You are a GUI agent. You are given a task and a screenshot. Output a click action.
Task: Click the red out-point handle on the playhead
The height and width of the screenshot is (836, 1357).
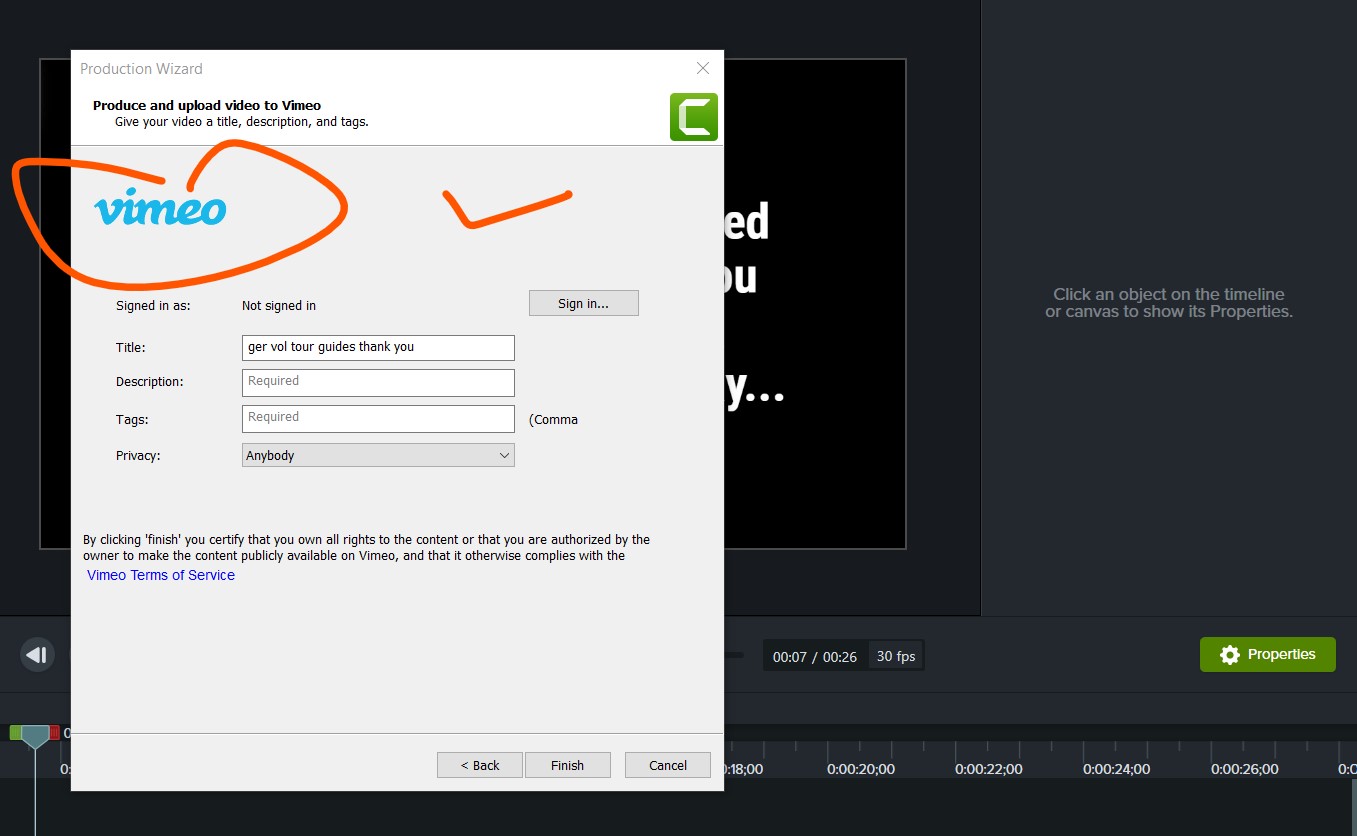click(x=55, y=733)
